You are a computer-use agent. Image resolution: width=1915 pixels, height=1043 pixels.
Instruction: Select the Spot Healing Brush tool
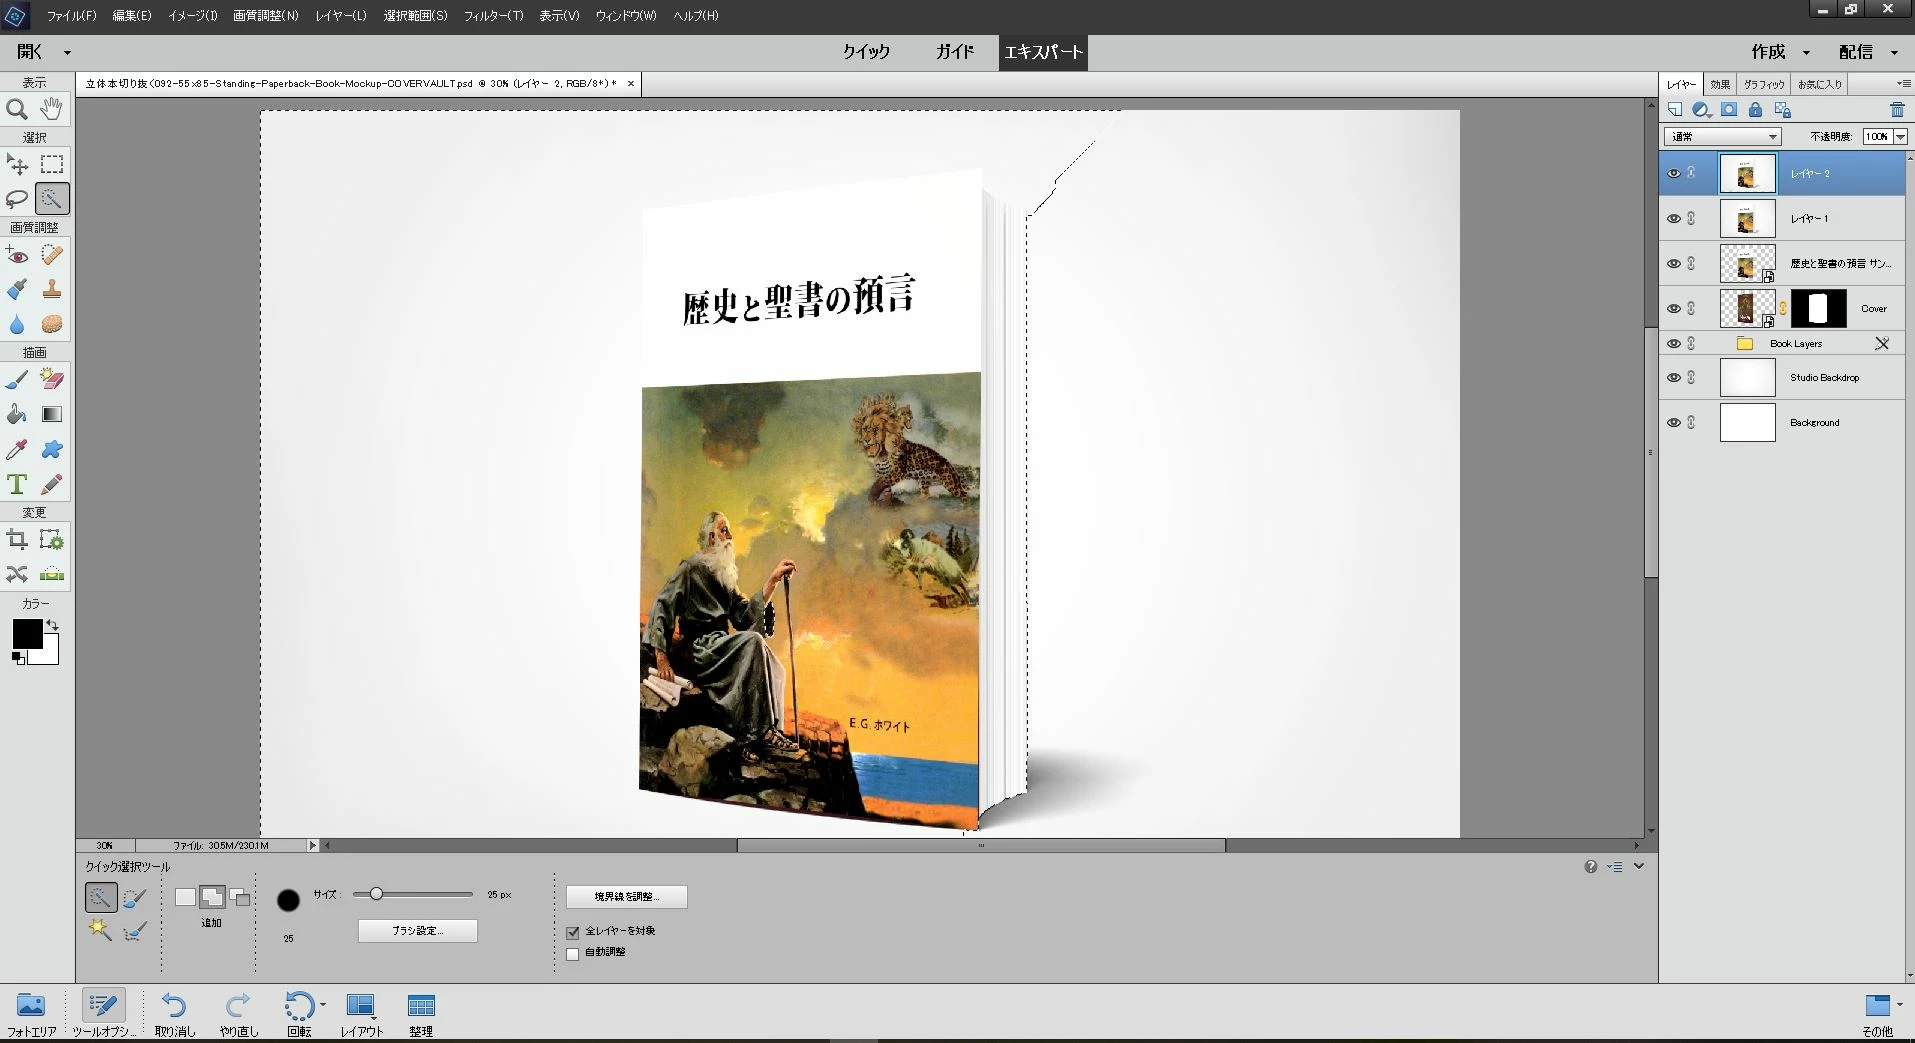click(x=51, y=255)
